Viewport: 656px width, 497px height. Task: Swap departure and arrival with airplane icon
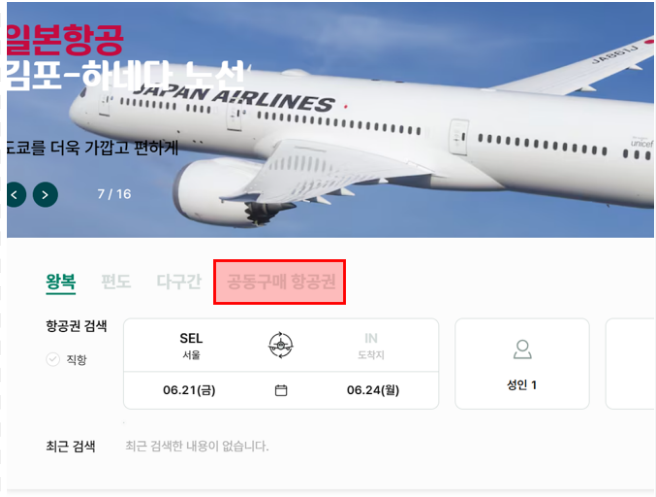click(281, 345)
